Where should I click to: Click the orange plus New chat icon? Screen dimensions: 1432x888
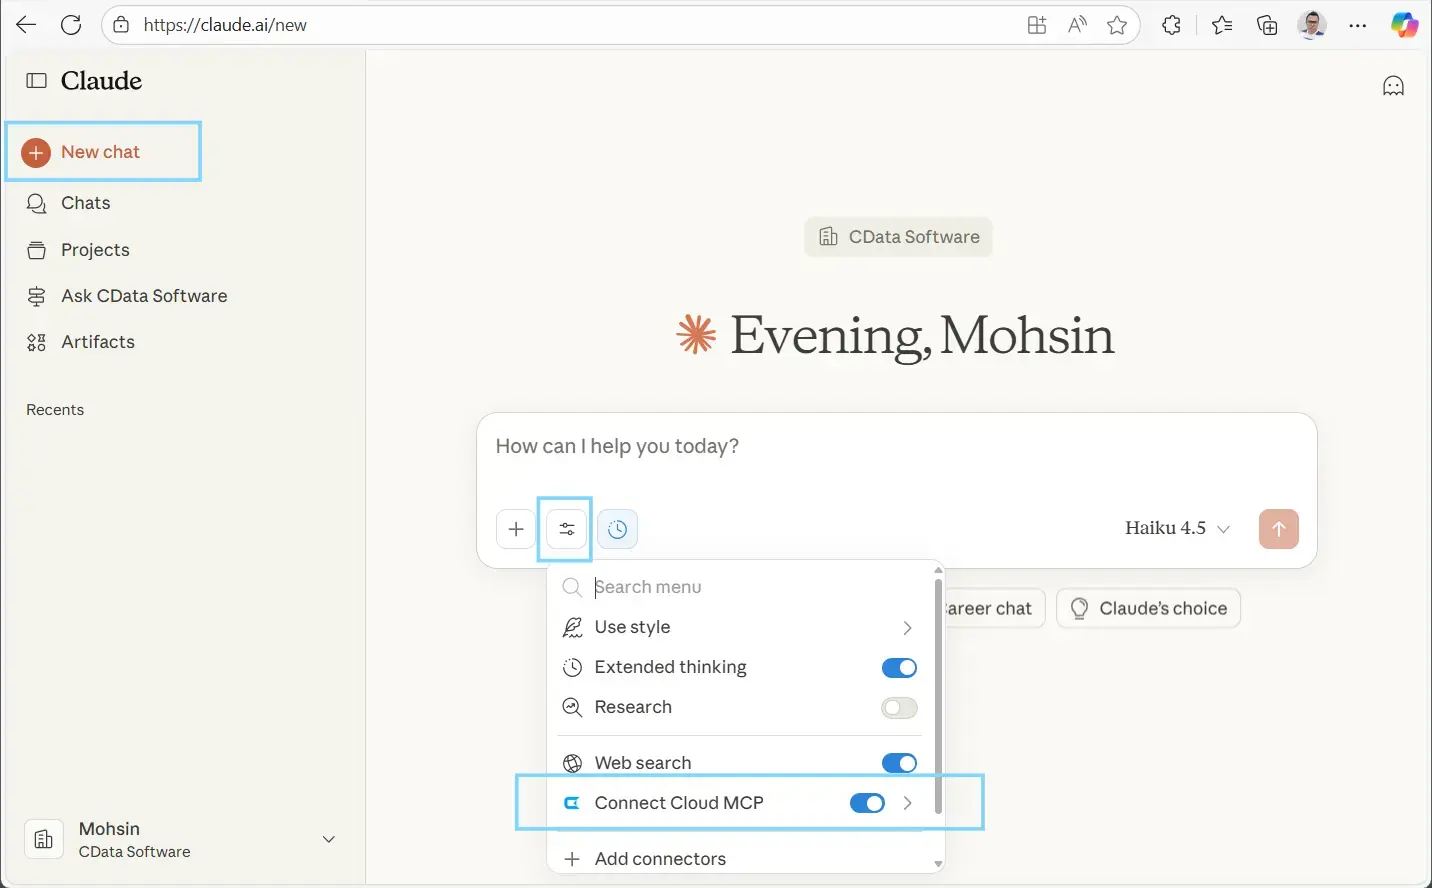(36, 152)
